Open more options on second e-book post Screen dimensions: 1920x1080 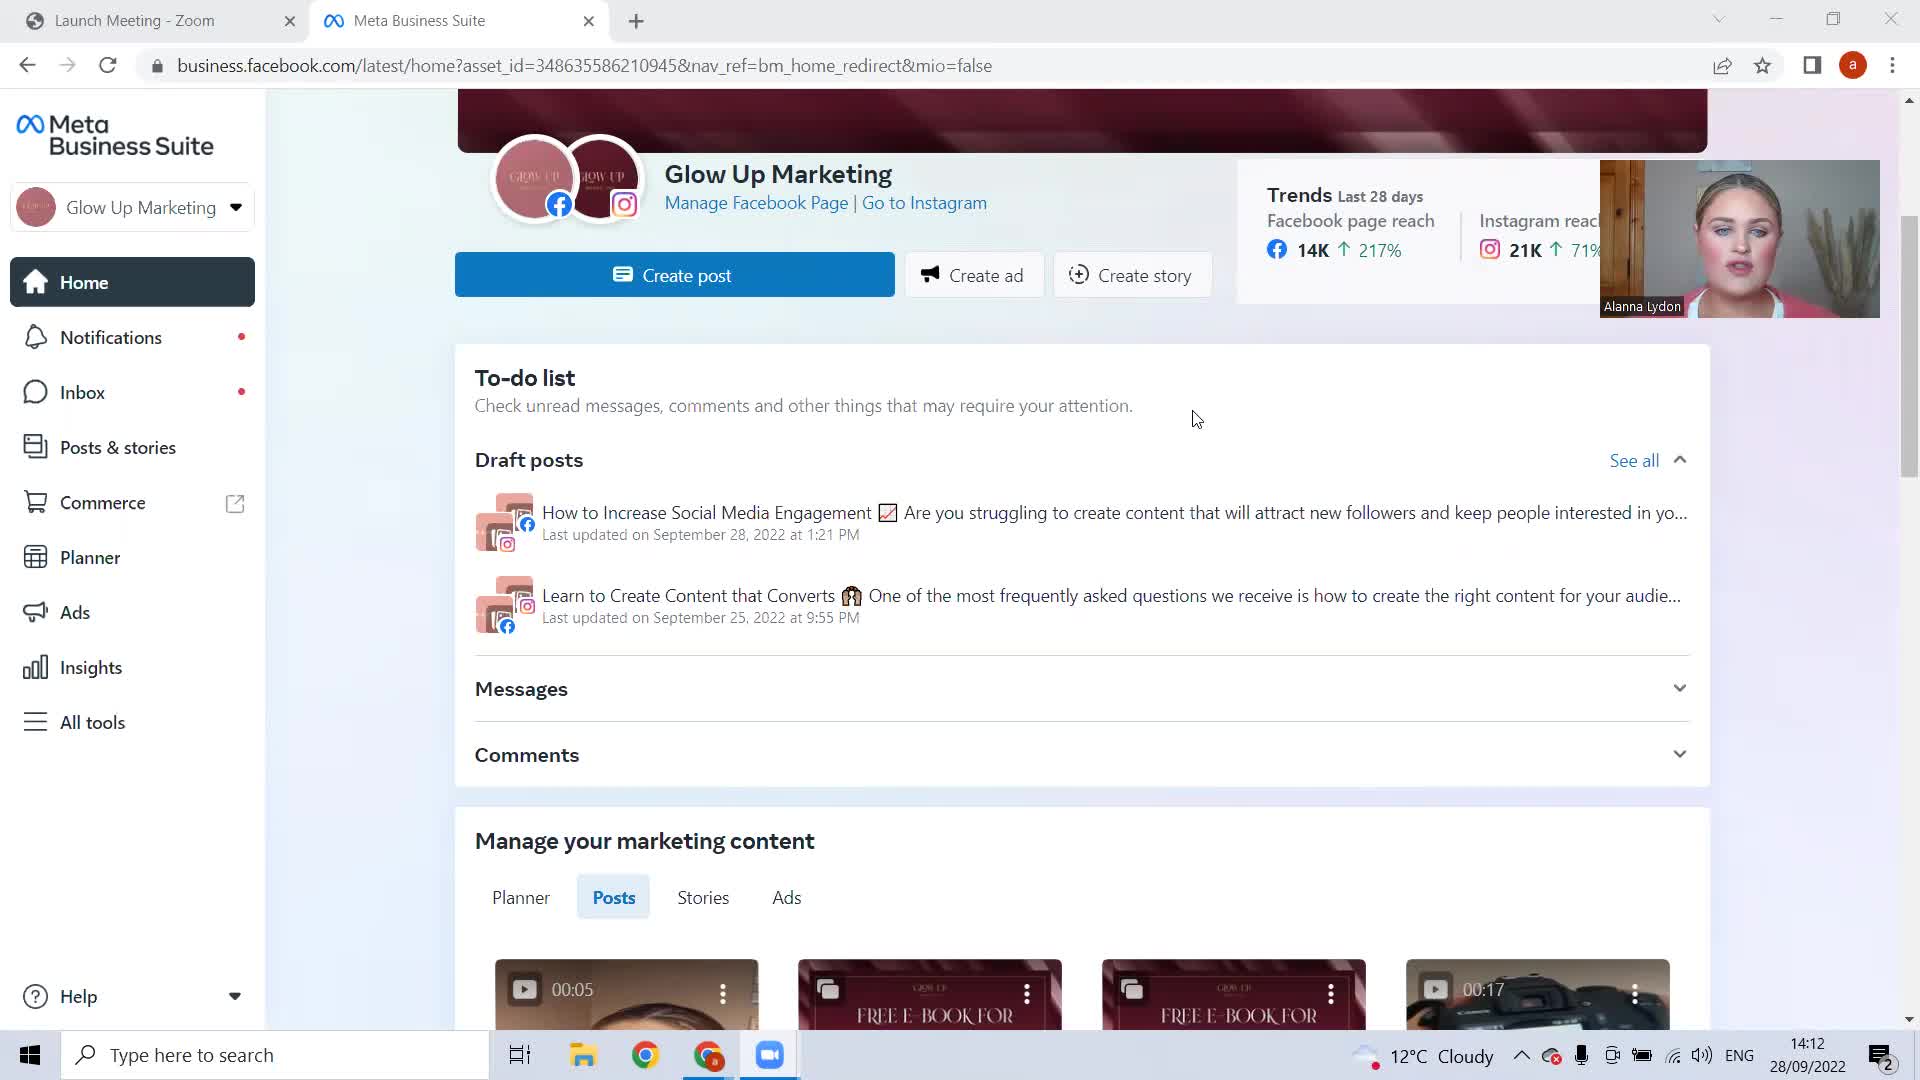pyautogui.click(x=1027, y=993)
